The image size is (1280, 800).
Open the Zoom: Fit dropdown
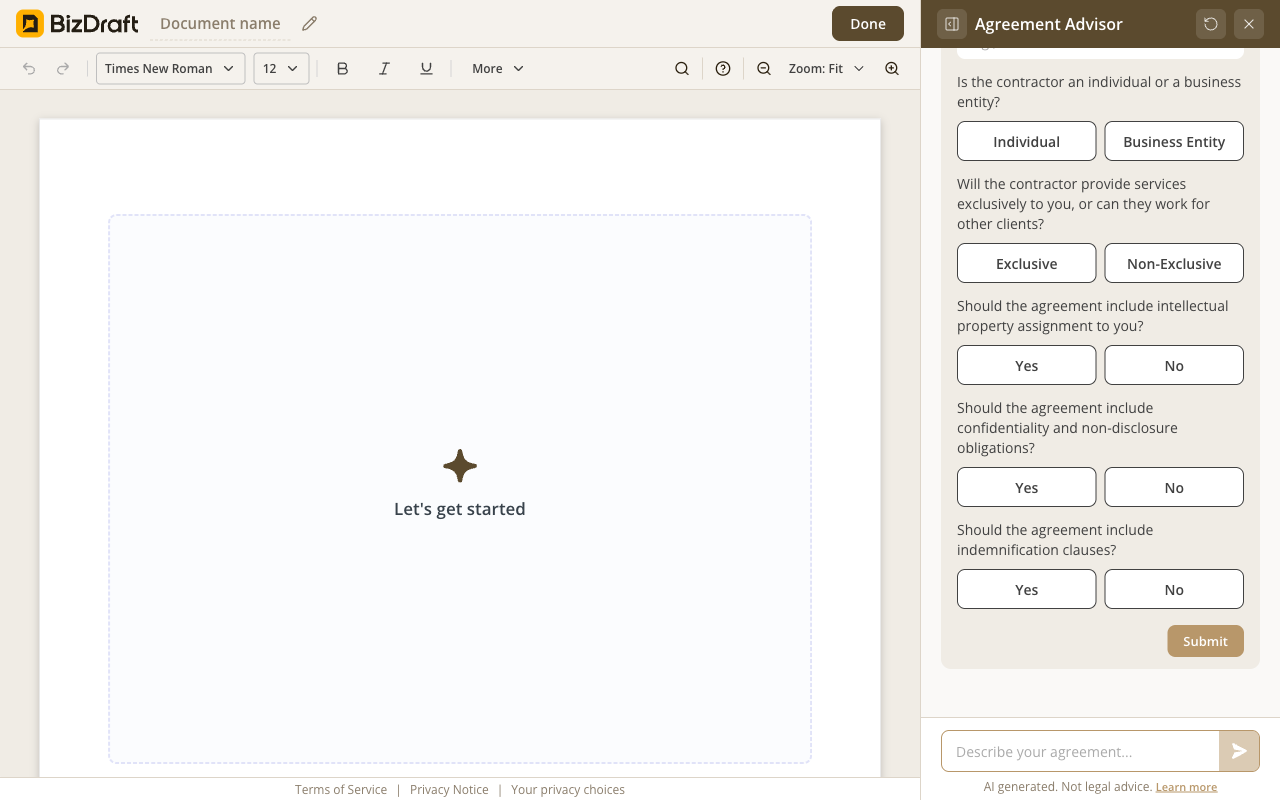826,68
